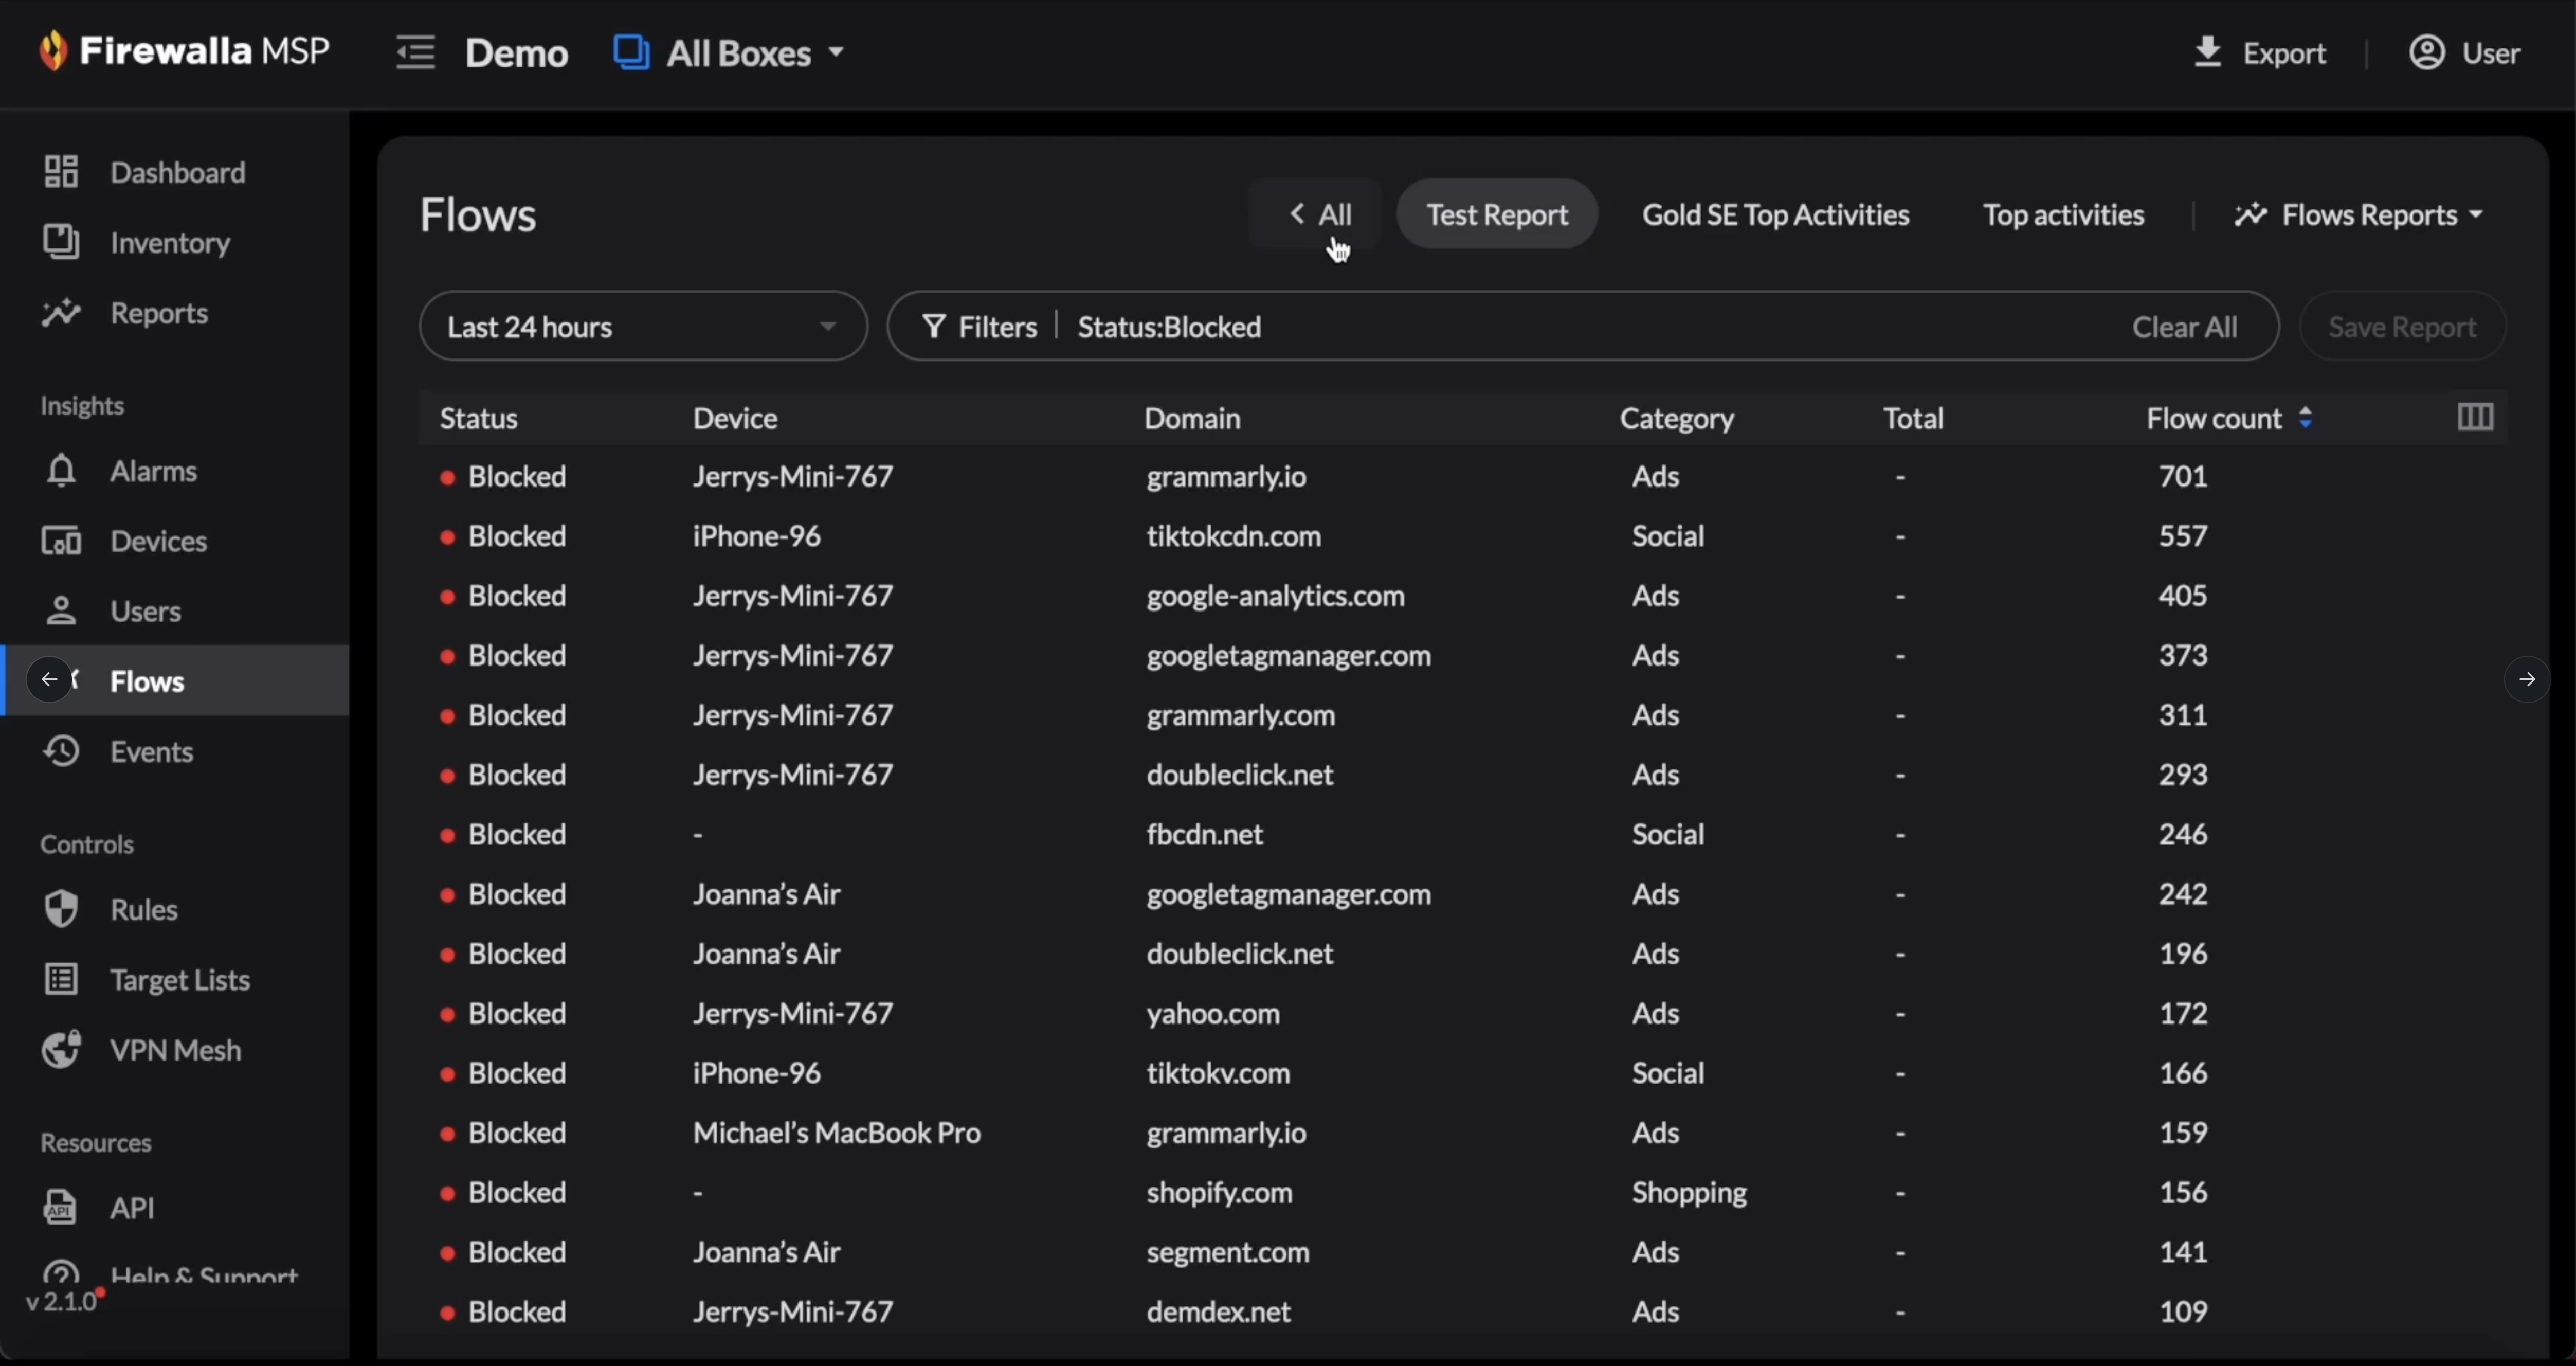Click the Dashboard grid icon
This screenshot has width=2576, height=1366.
point(61,172)
